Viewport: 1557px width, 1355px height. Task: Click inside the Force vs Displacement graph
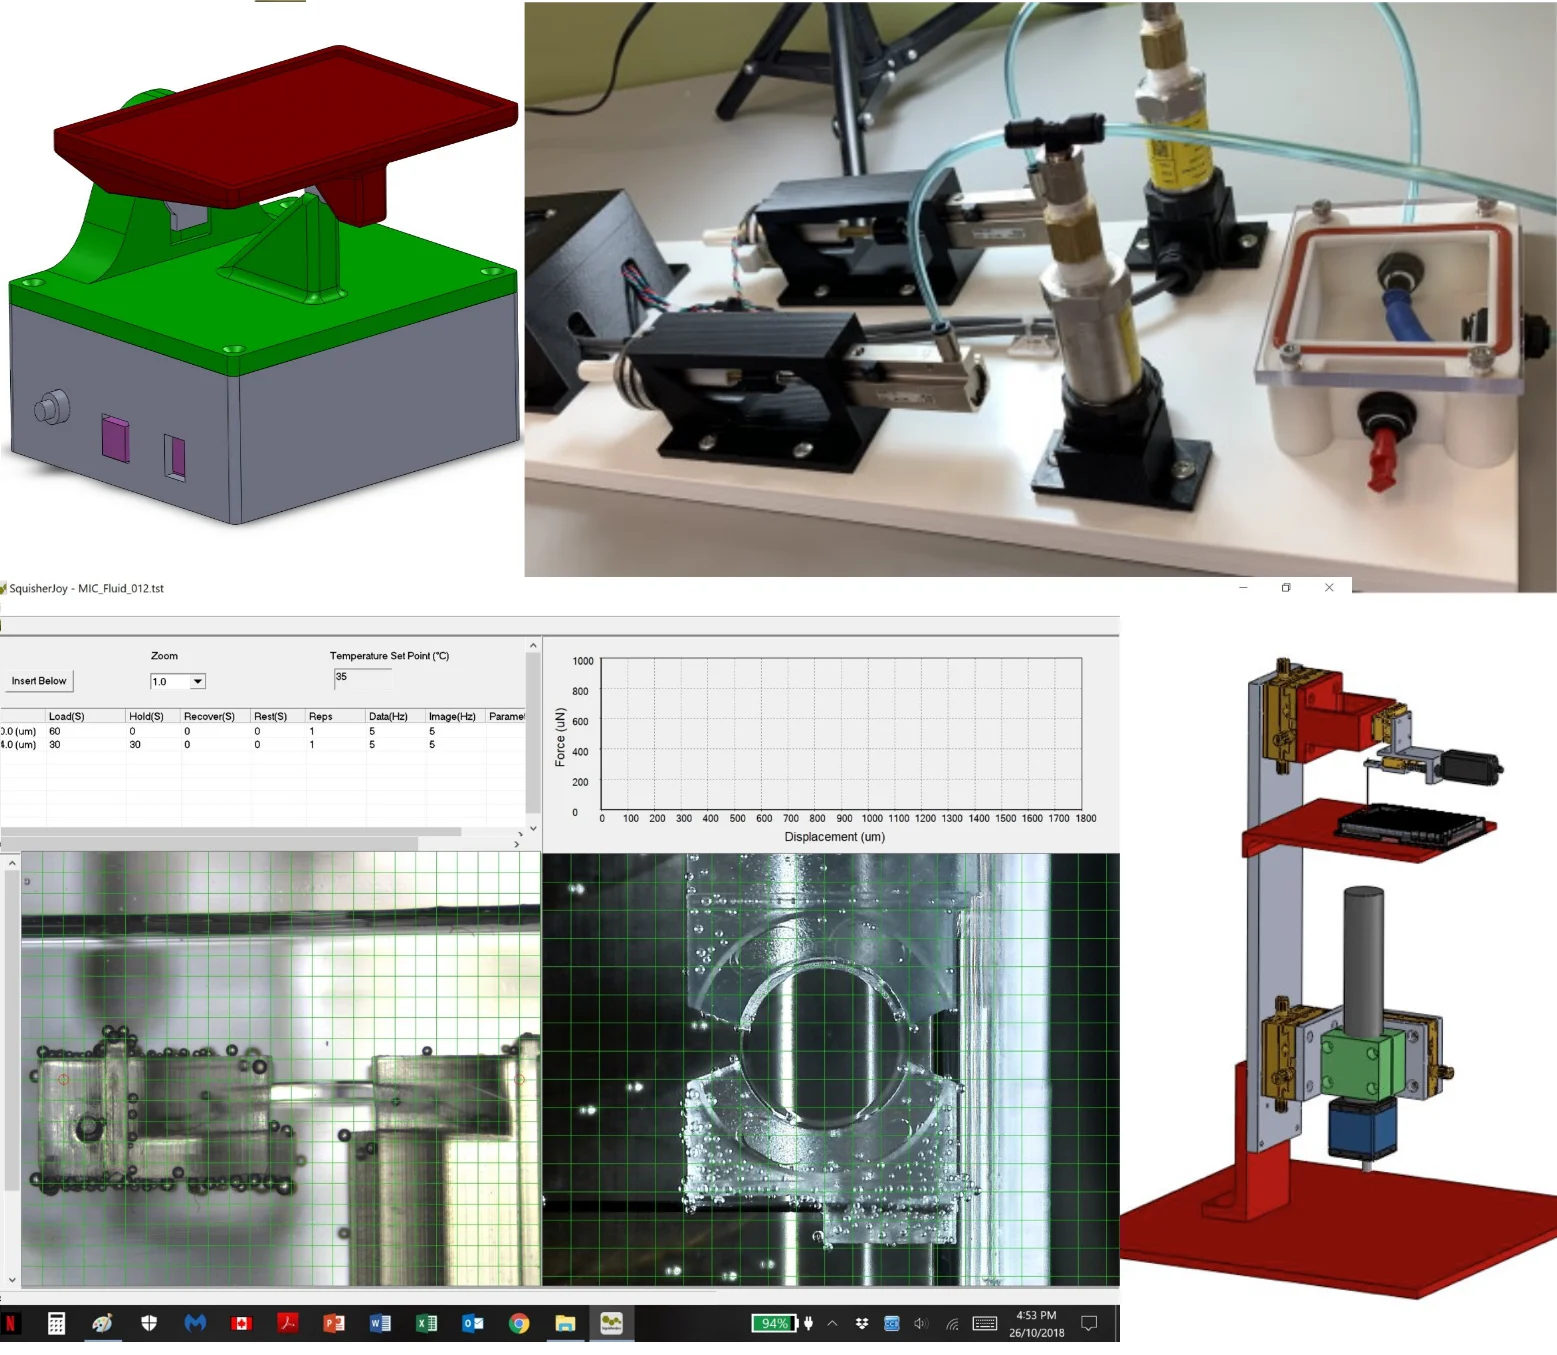tap(841, 733)
